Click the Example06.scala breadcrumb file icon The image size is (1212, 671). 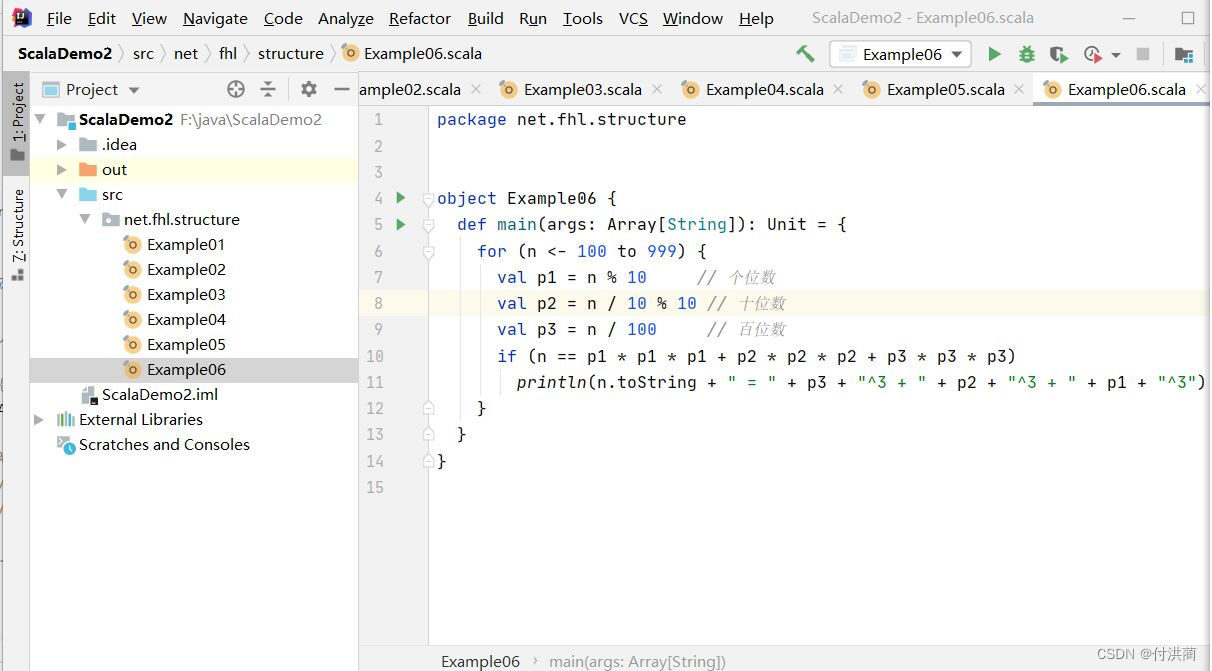click(350, 53)
